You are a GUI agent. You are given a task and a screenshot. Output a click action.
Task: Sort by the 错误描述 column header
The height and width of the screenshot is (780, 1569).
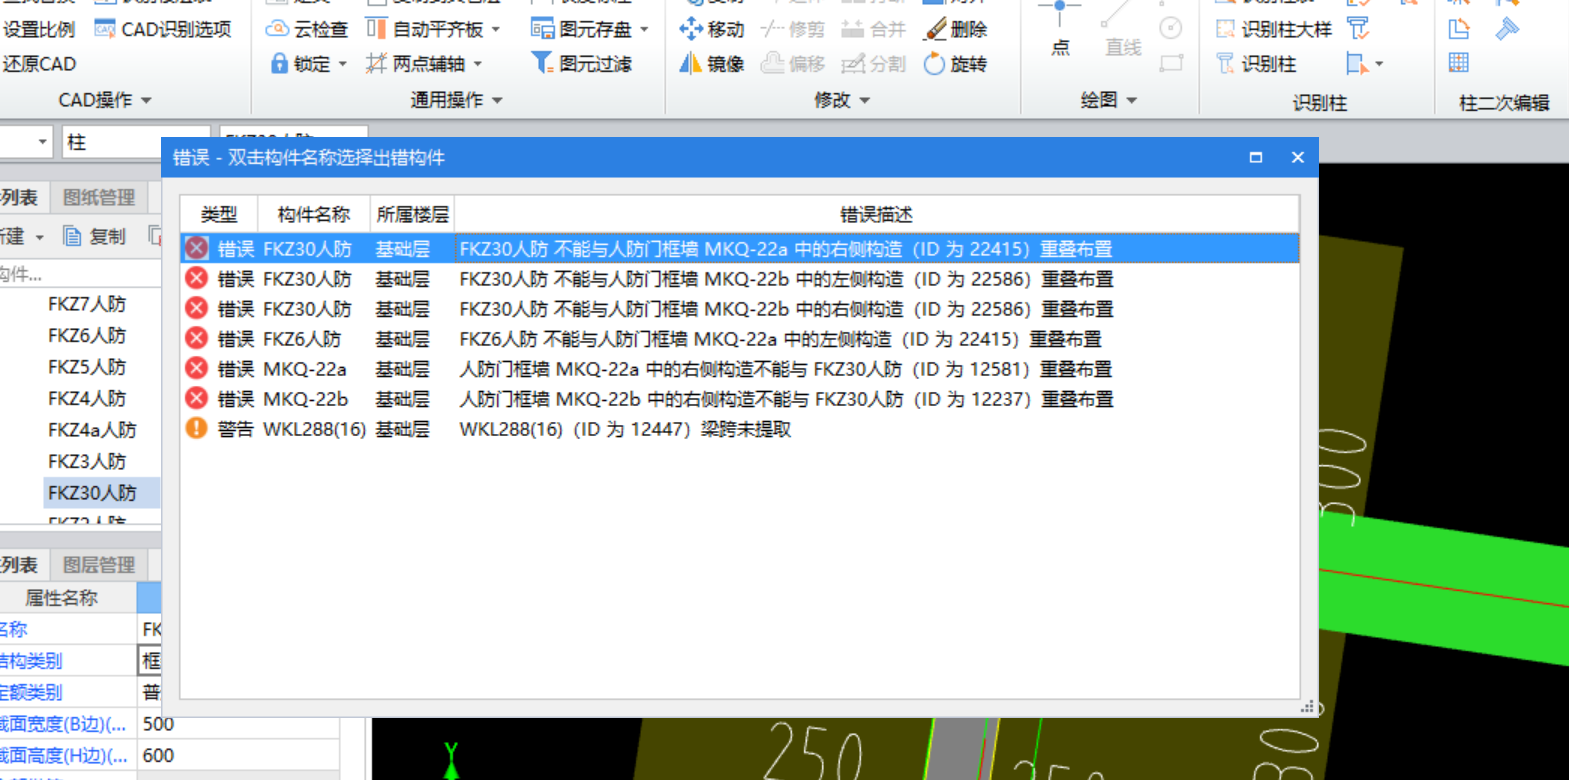click(876, 214)
